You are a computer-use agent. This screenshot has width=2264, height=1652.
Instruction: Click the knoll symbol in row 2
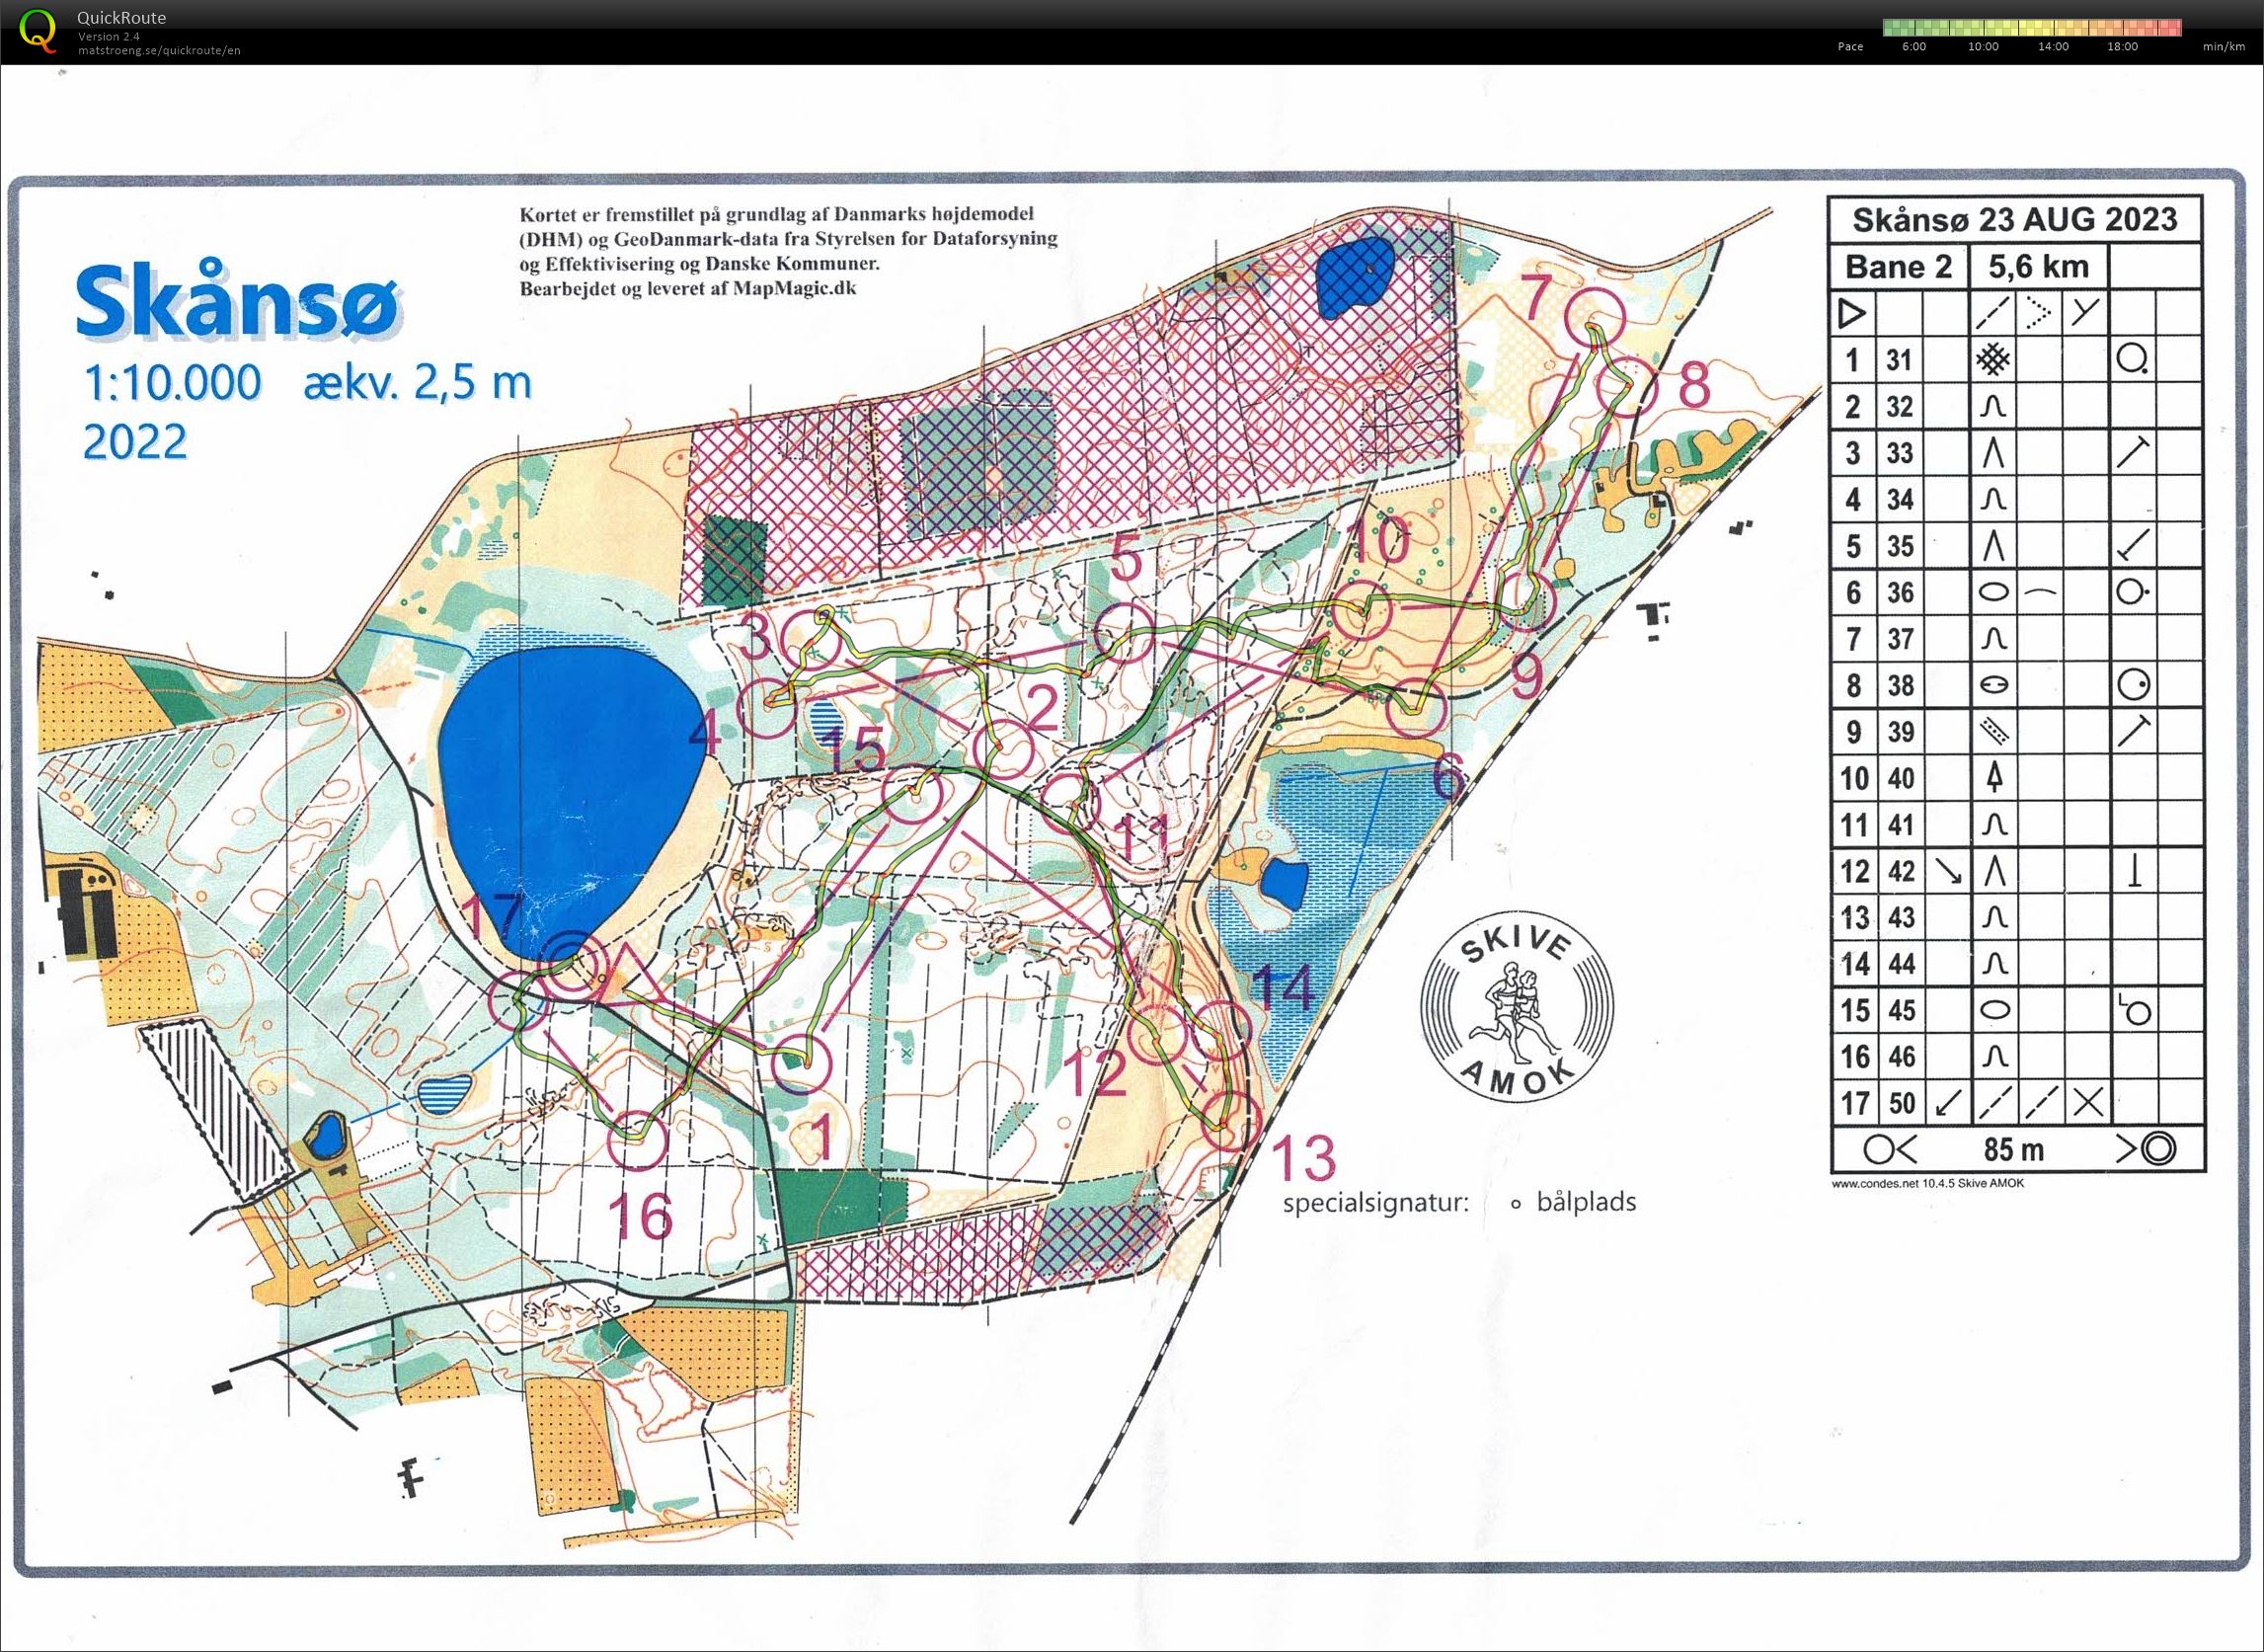(x=1993, y=406)
